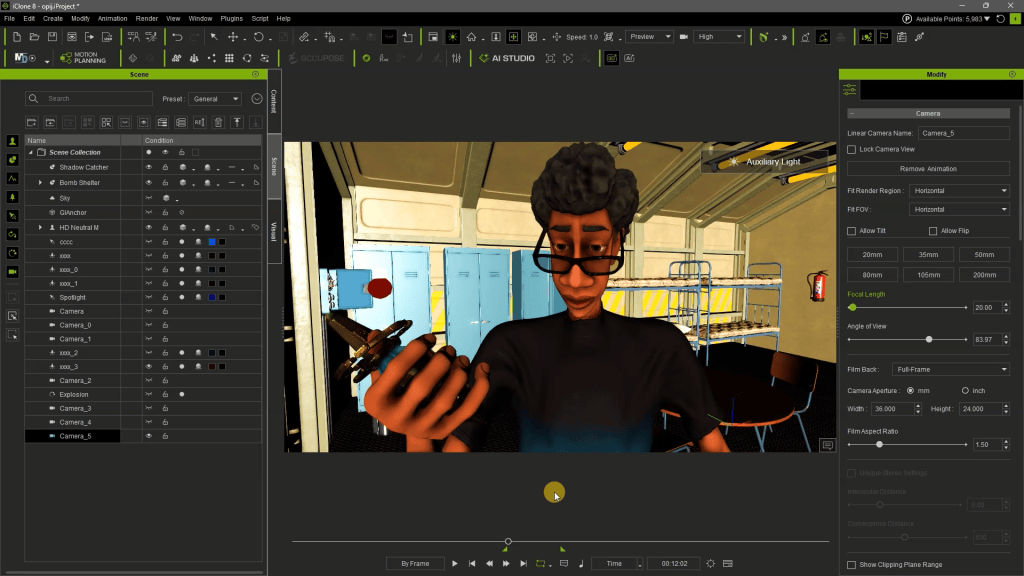Viewport: 1024px width, 576px height.
Task: Open the mixer sliders icon
Action: (x=456, y=58)
